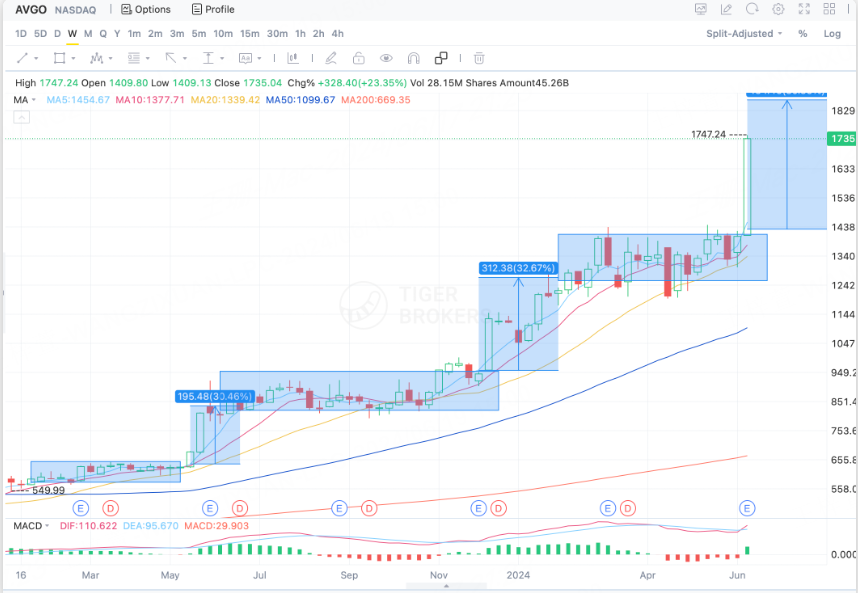The image size is (858, 593).
Task: Toggle the drawing lock padlock icon
Action: 358,58
